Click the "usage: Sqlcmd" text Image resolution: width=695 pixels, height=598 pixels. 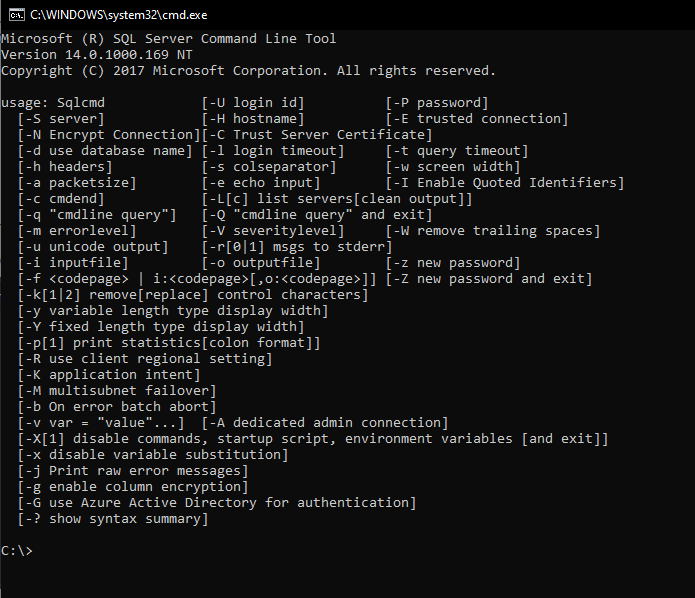click(53, 103)
